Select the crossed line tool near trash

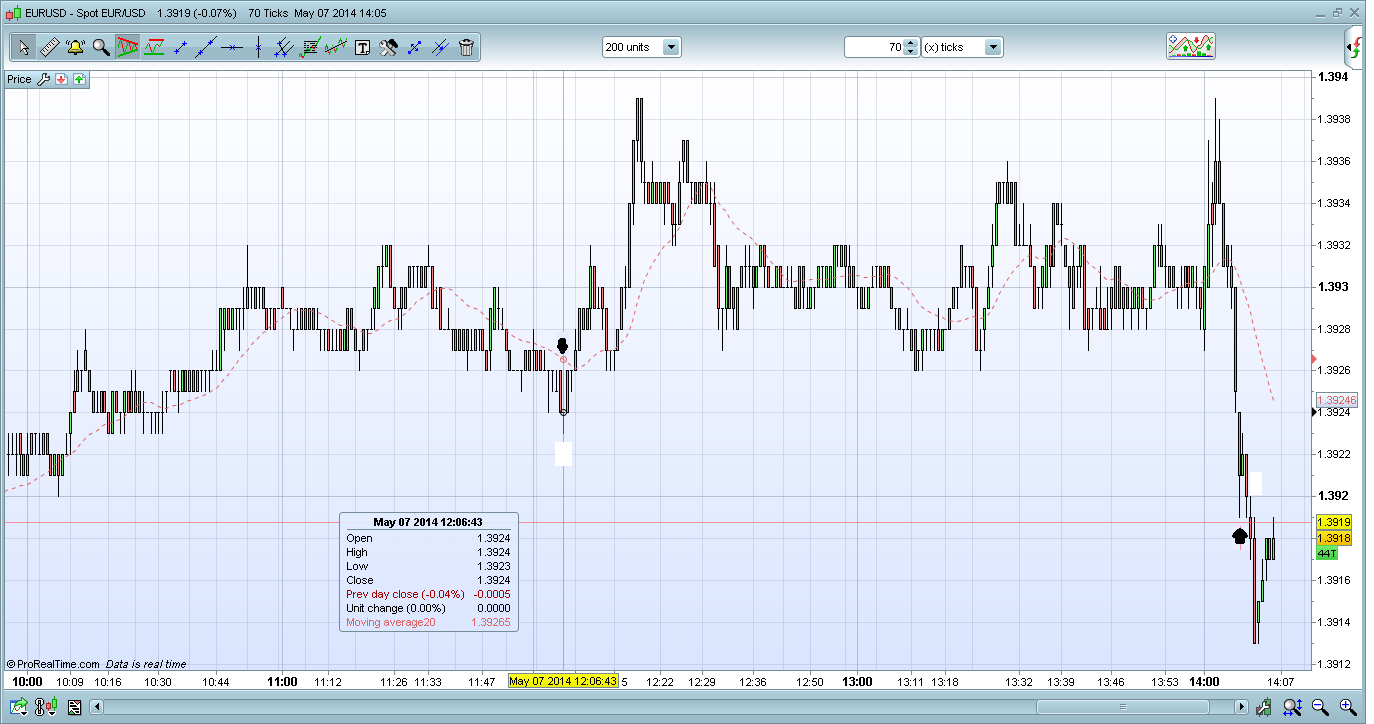441,47
